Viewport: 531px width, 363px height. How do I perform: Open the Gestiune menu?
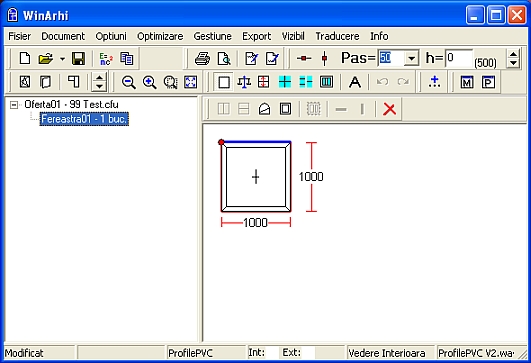pos(213,36)
